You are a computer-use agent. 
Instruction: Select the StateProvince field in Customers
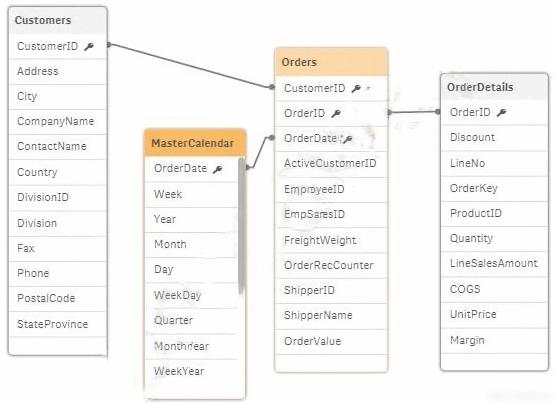[58, 324]
